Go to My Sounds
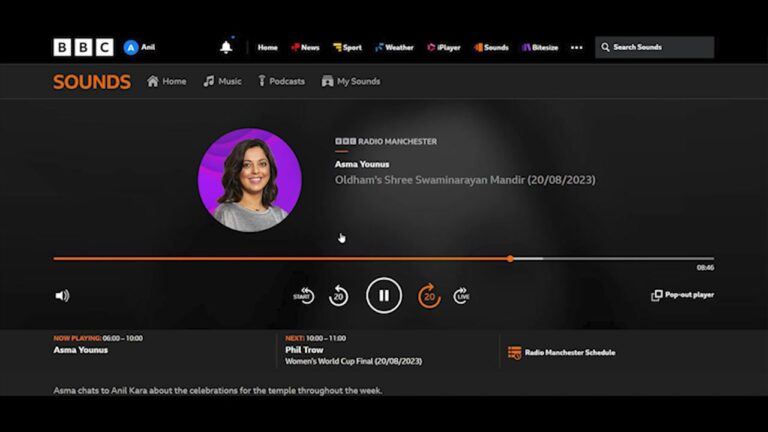 (x=351, y=81)
